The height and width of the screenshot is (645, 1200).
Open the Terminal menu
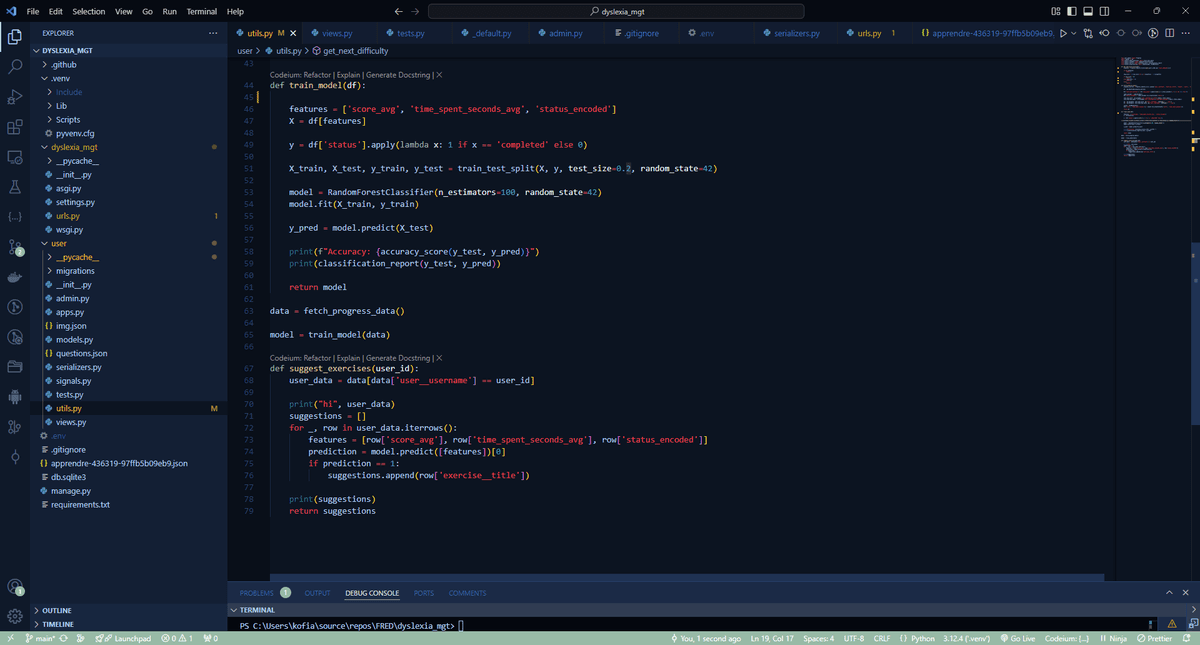coord(202,11)
